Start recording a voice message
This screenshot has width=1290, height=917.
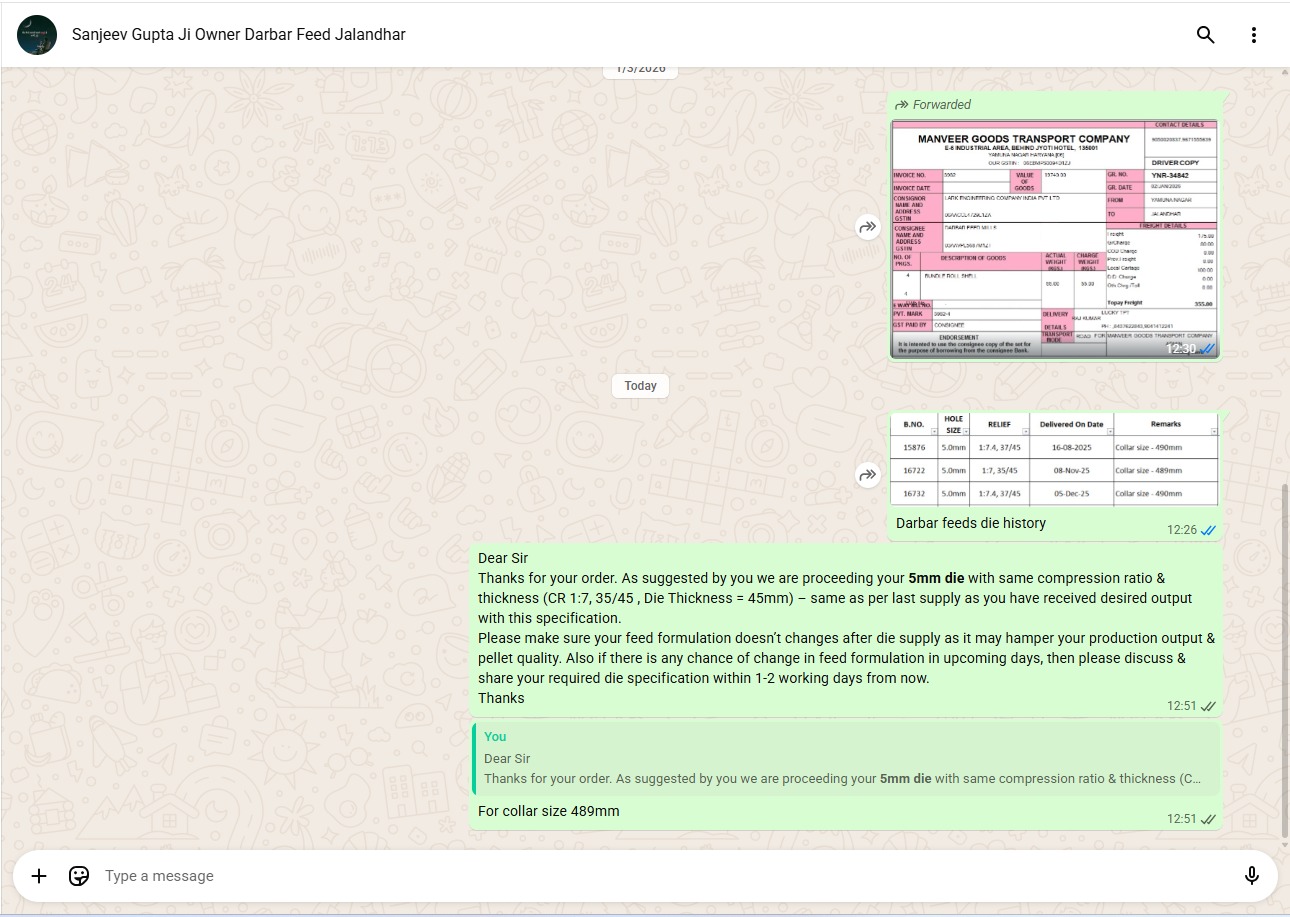click(1251, 876)
